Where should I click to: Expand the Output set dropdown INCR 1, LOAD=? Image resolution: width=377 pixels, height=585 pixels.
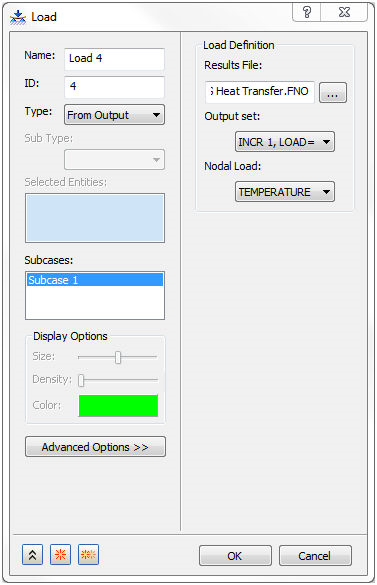(x=285, y=142)
